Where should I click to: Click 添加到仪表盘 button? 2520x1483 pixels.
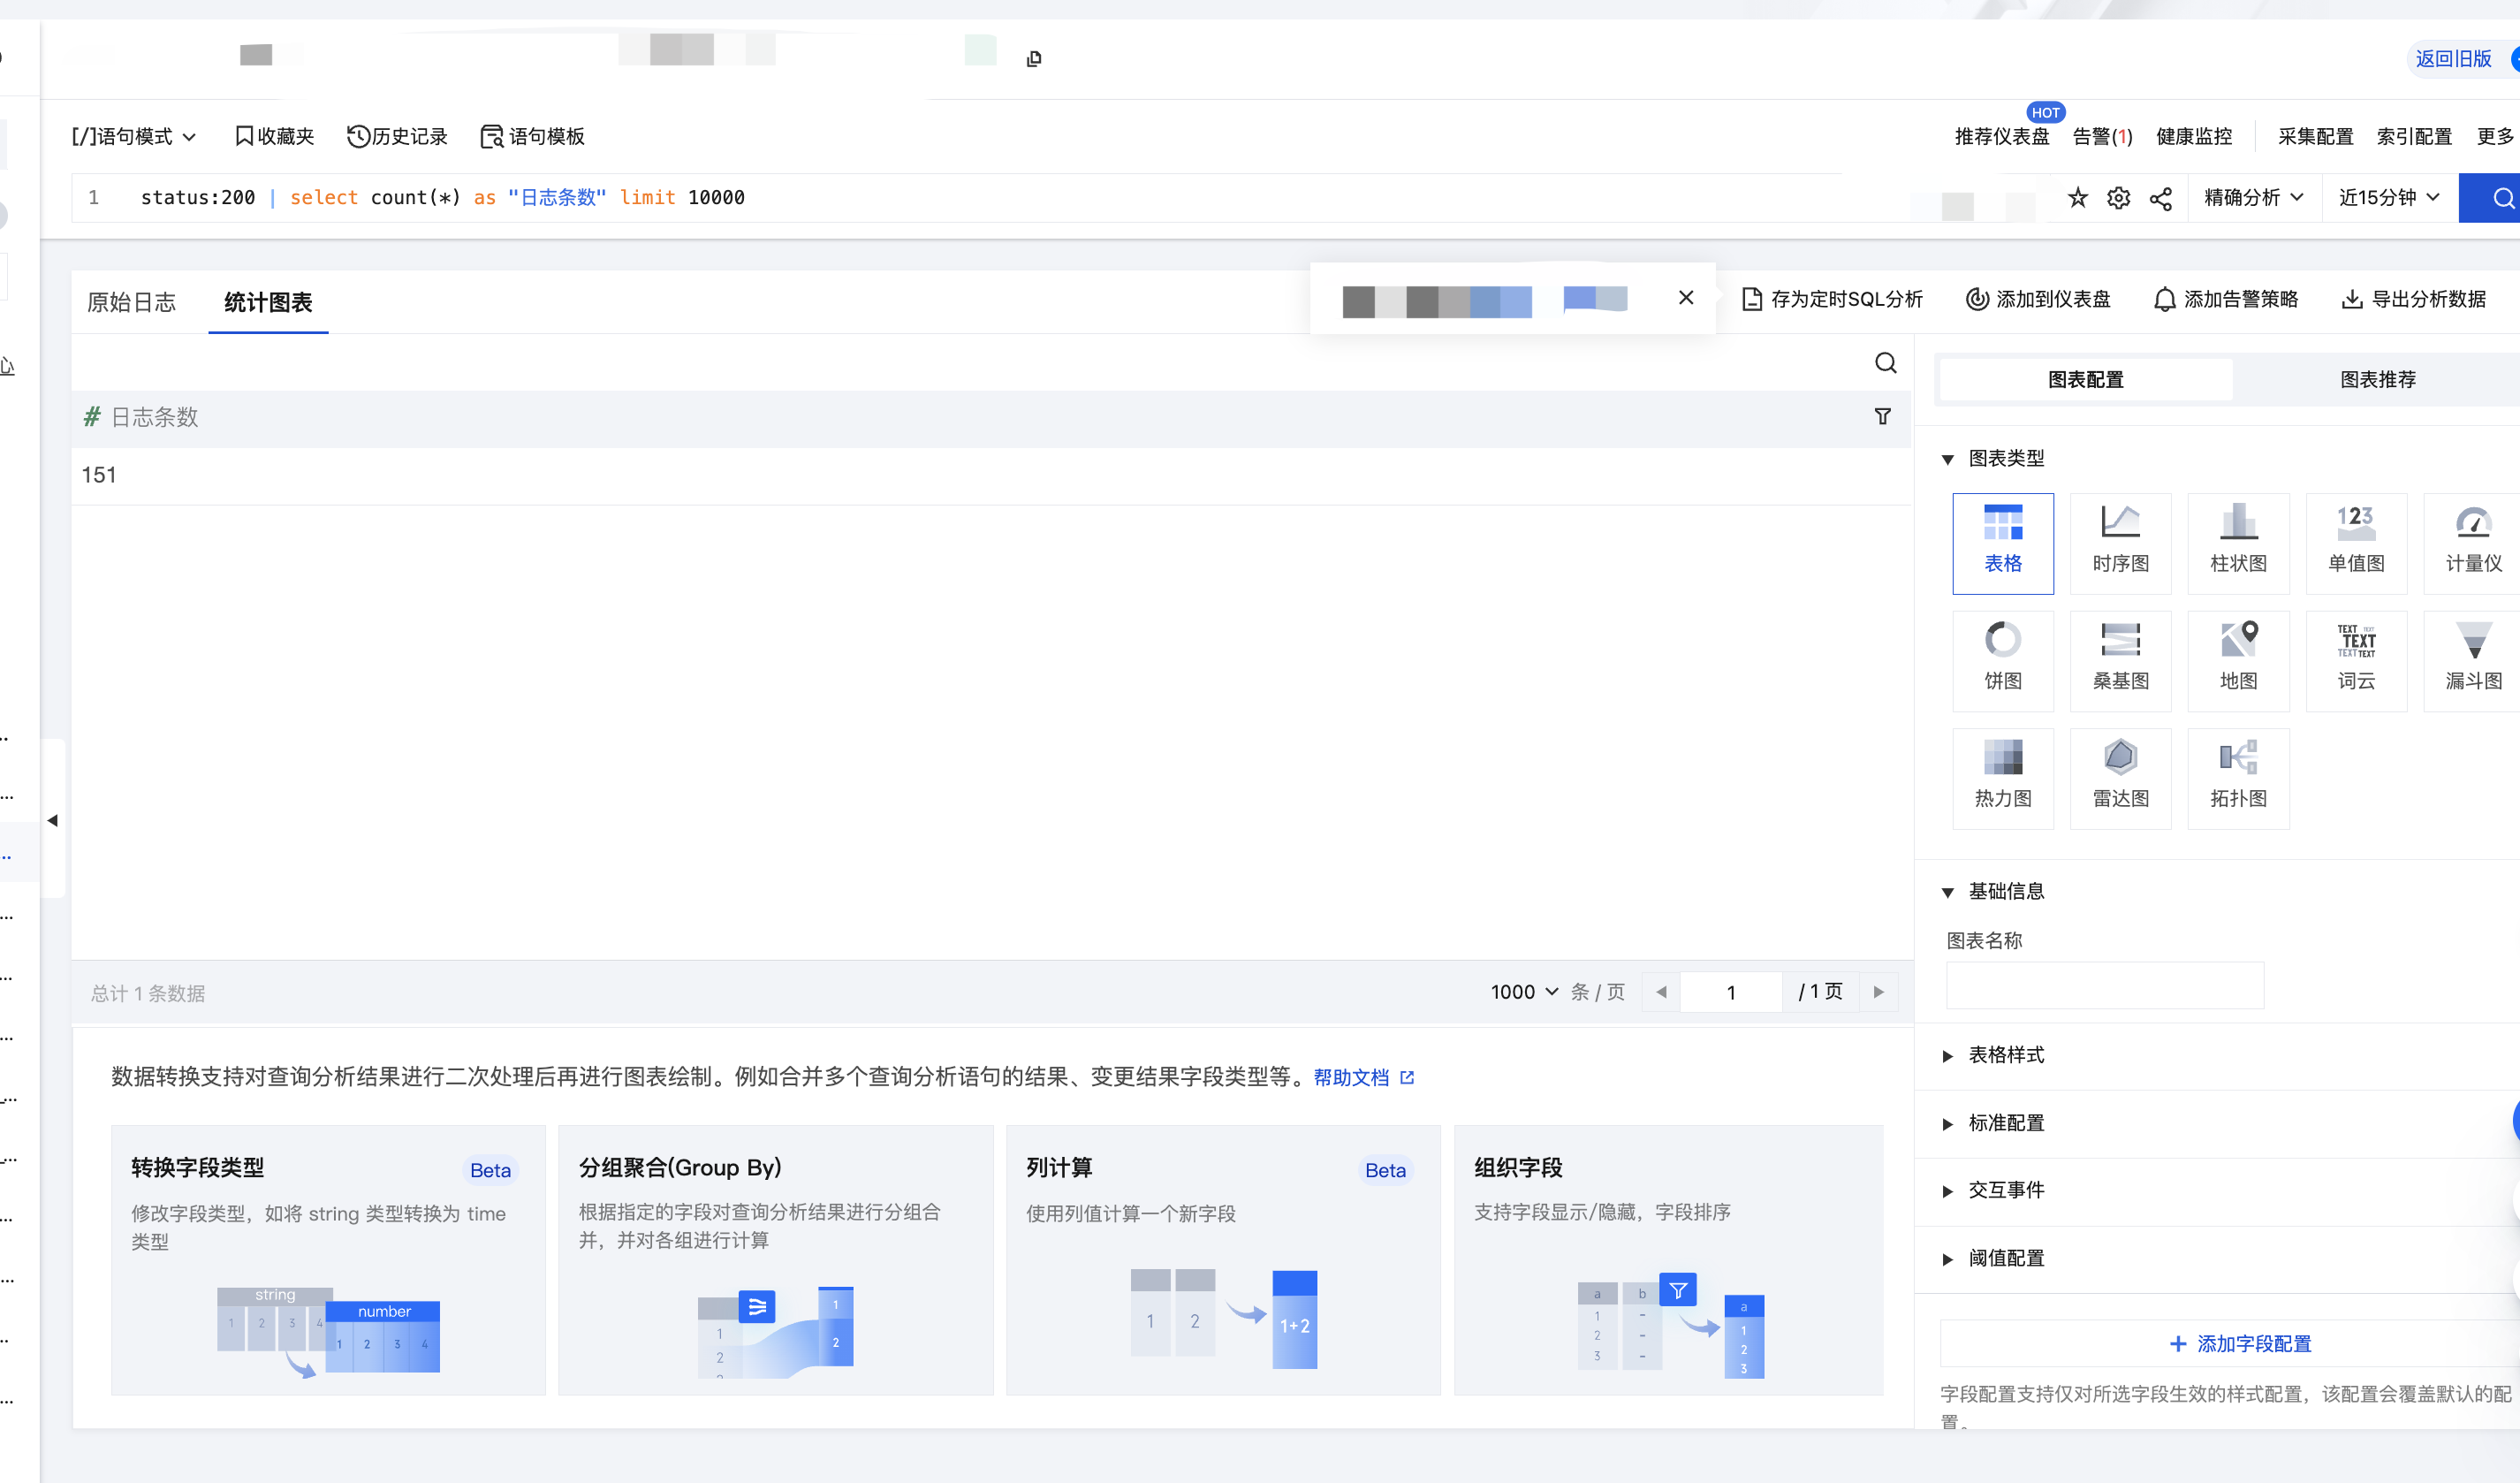pos(2038,299)
